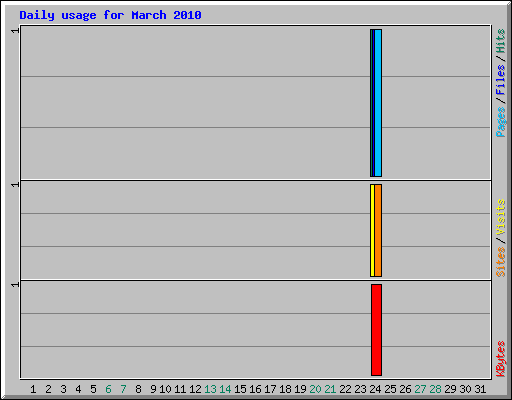Click the green 'Hits' legend label
Screen dimensions: 512x400
501,41
